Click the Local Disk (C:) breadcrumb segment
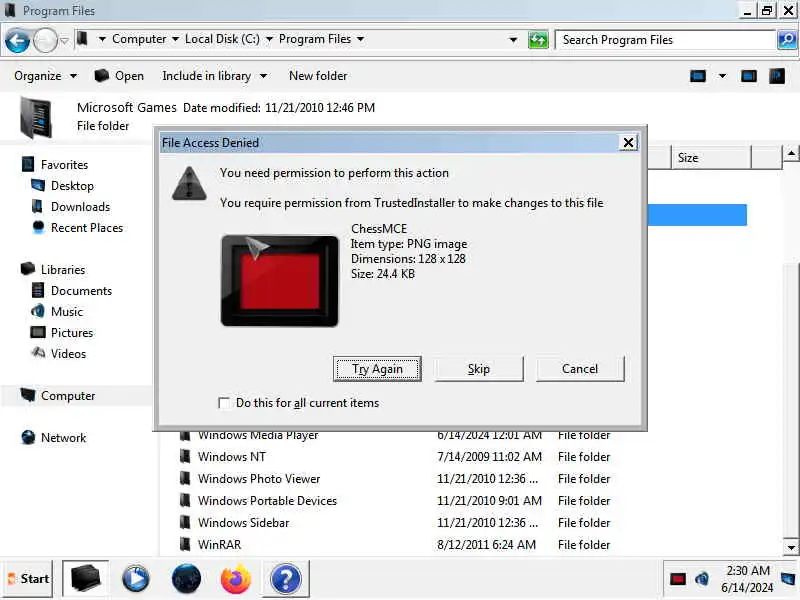 222,39
